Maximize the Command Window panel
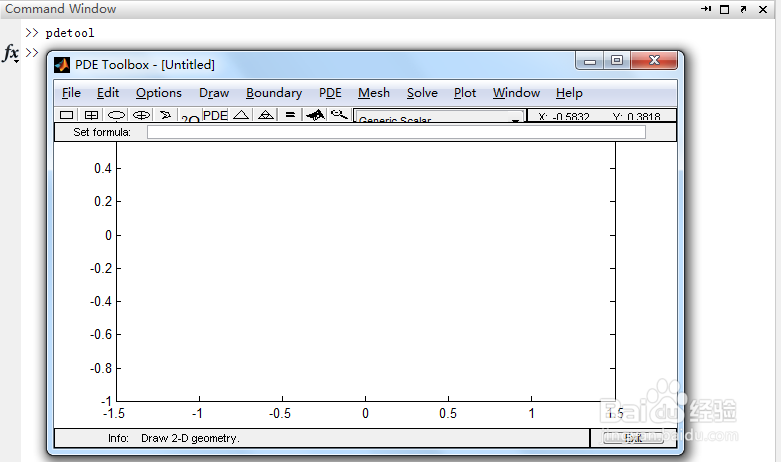 tap(725, 9)
